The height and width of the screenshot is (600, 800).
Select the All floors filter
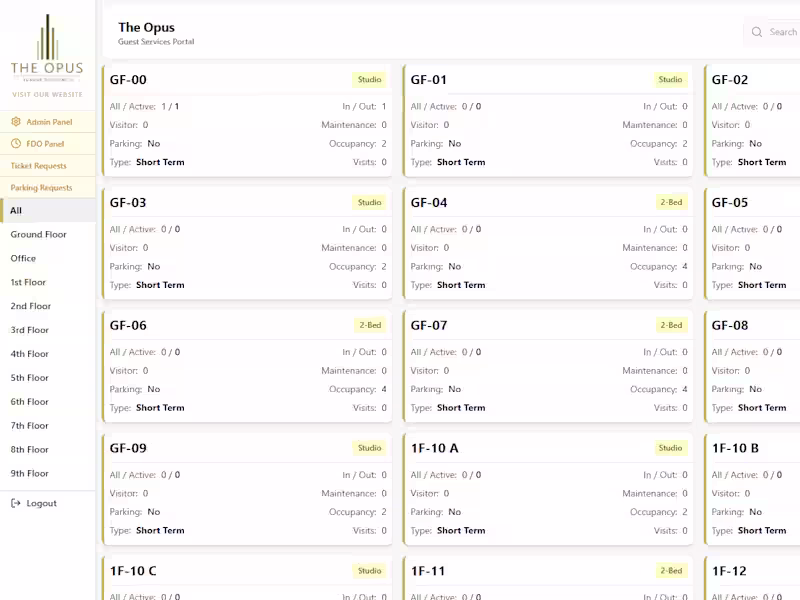coord(47,210)
